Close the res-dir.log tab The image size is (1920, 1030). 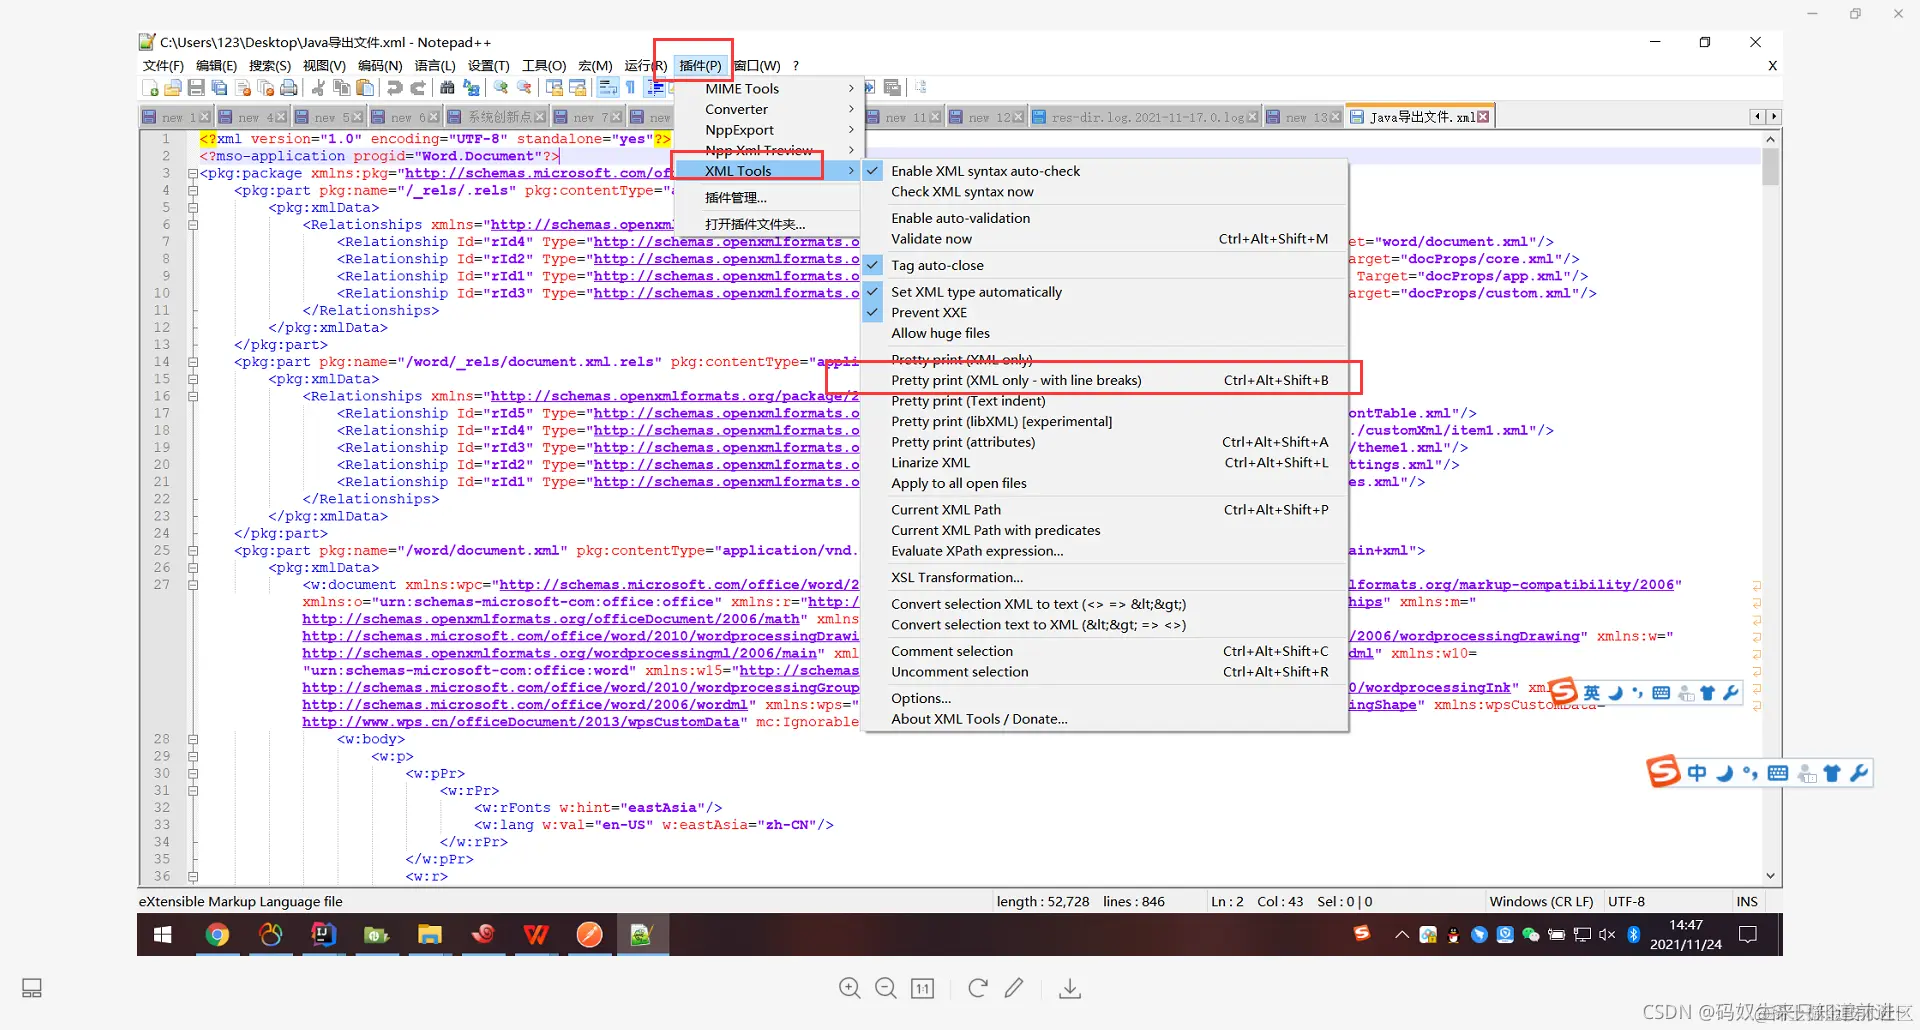[1252, 117]
